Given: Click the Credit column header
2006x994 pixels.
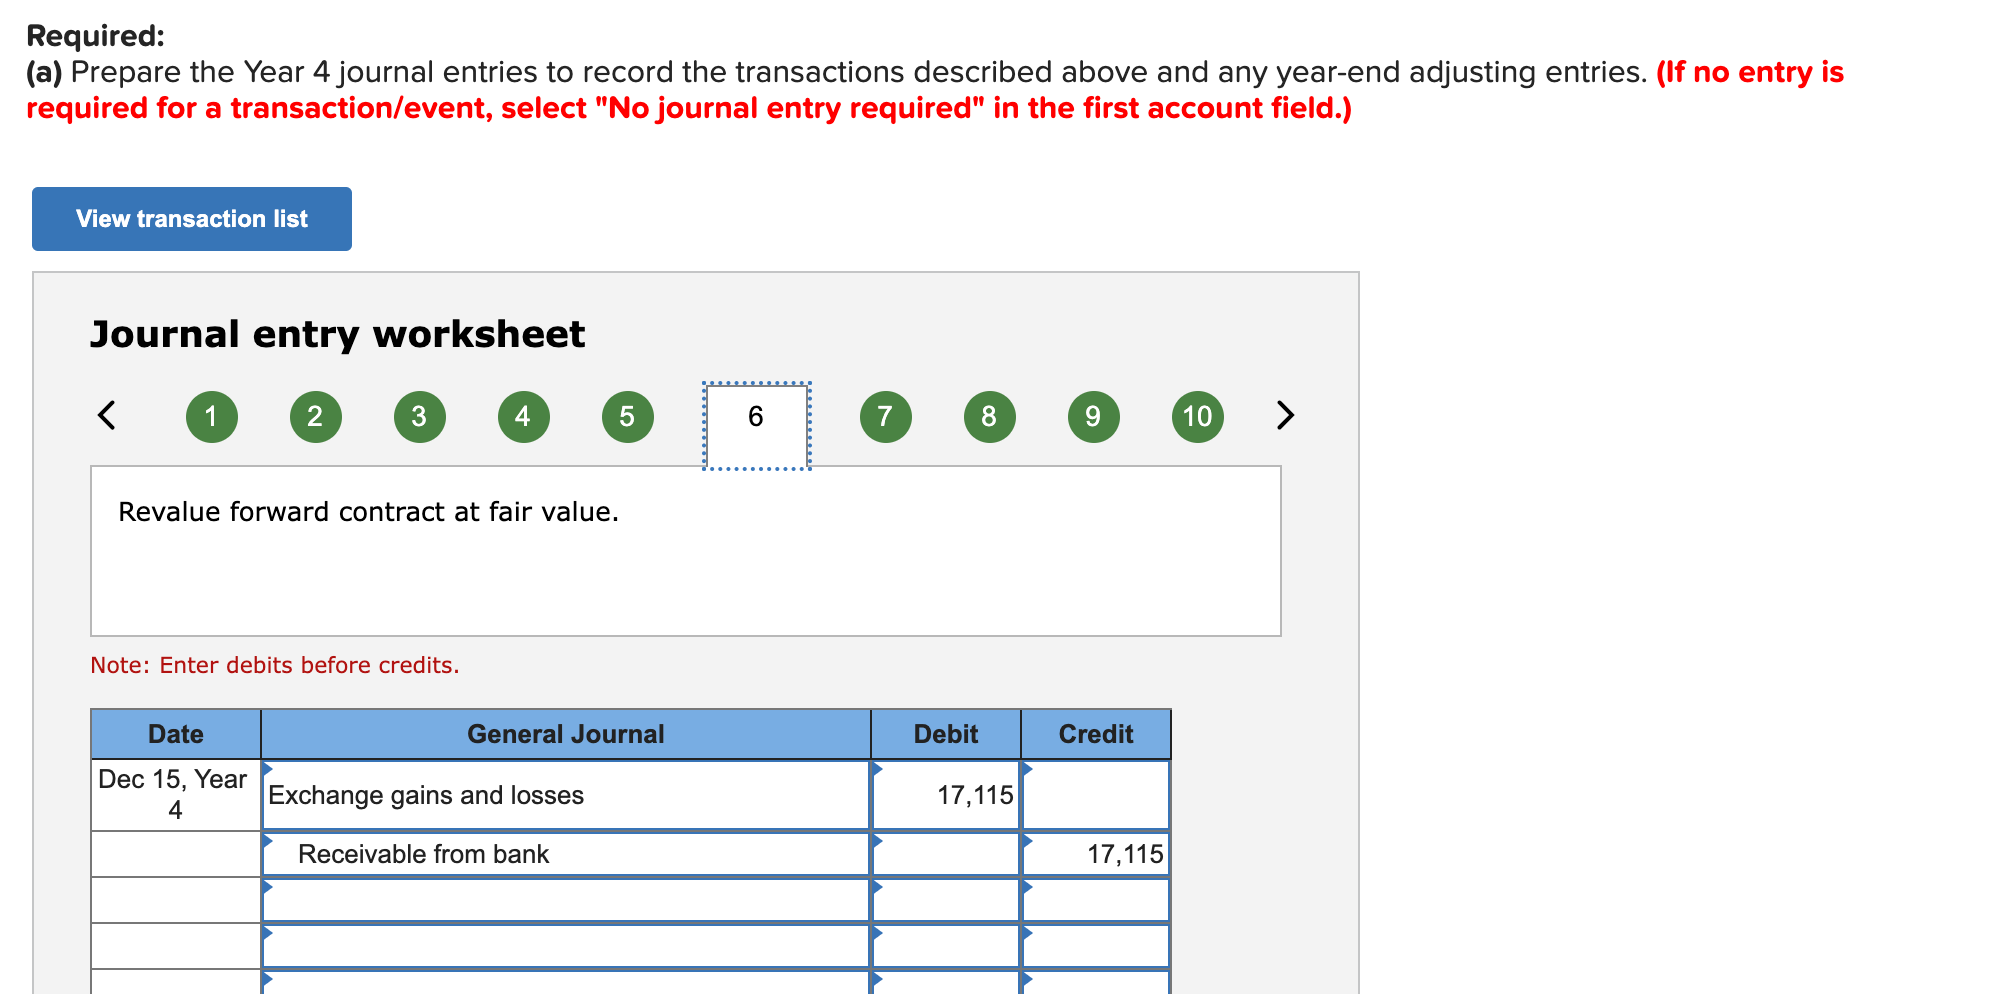Looking at the screenshot, I should [x=1096, y=734].
